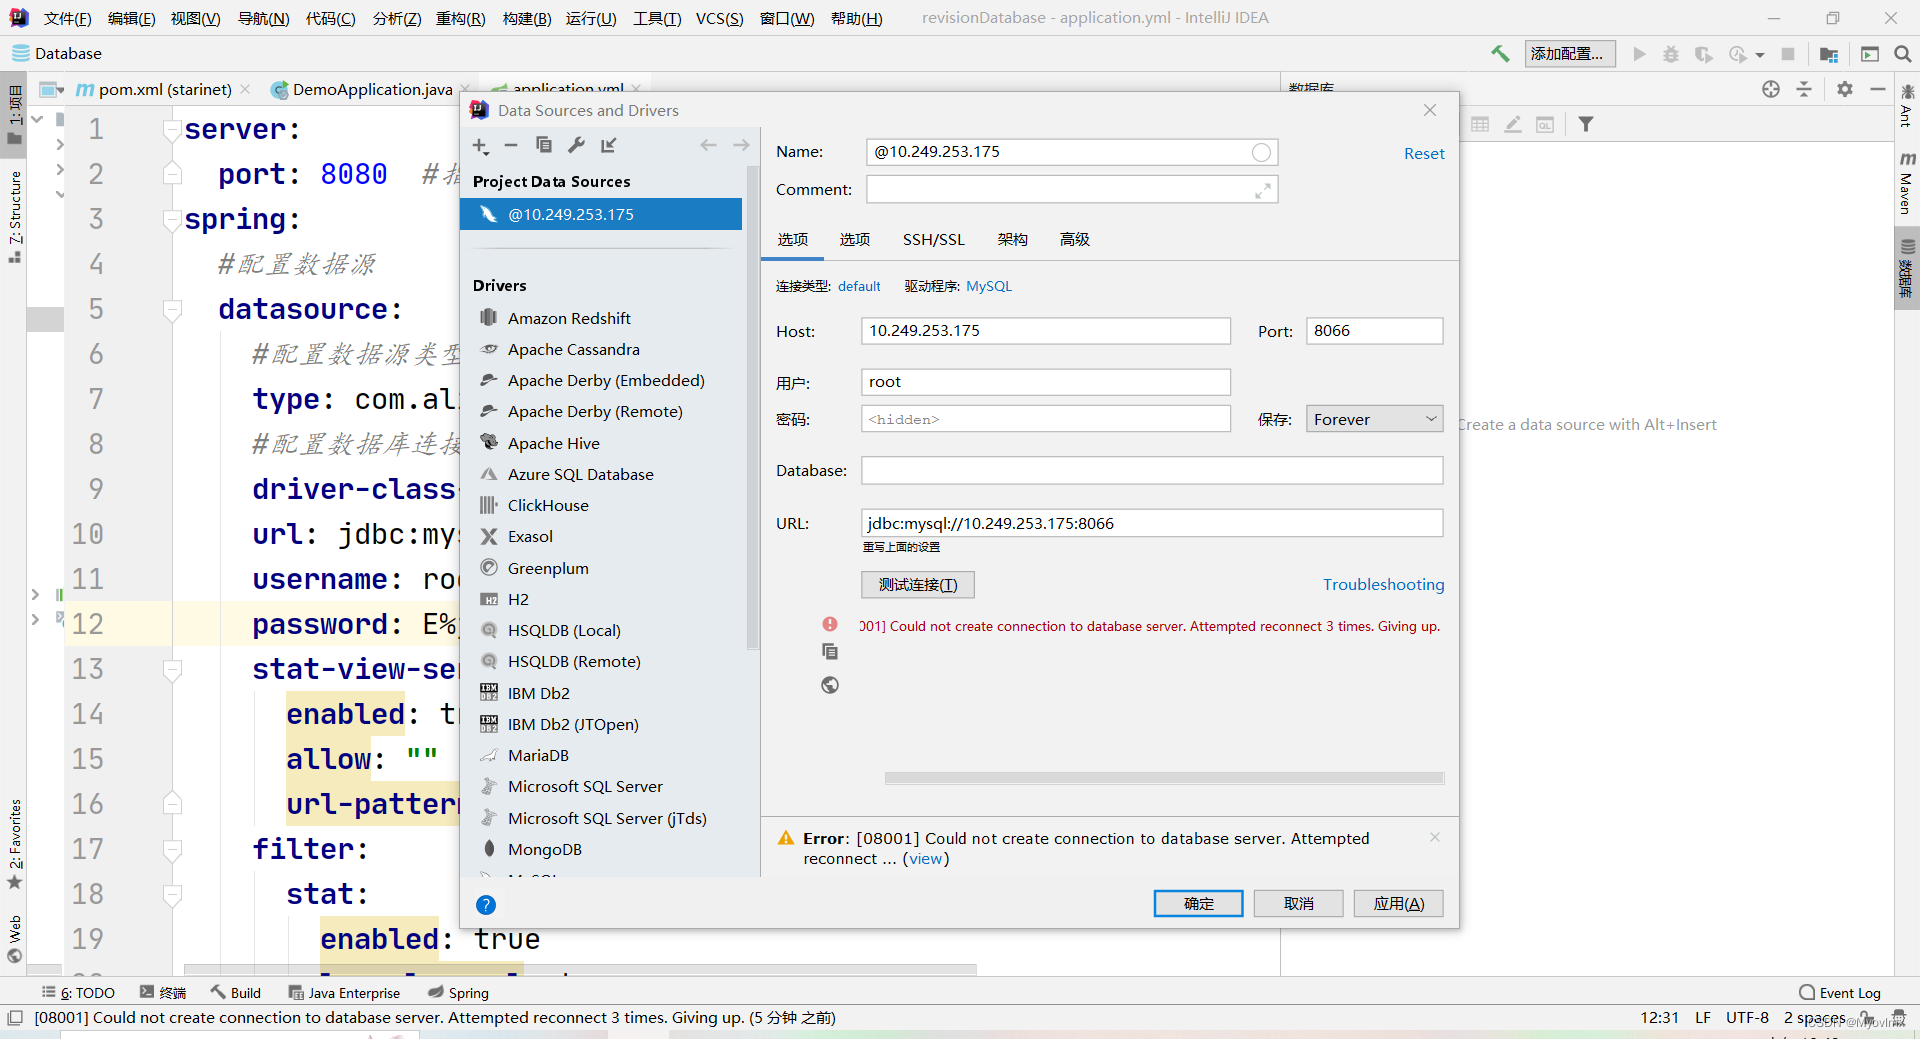
Task: Click into the Host input field
Action: pos(1045,331)
